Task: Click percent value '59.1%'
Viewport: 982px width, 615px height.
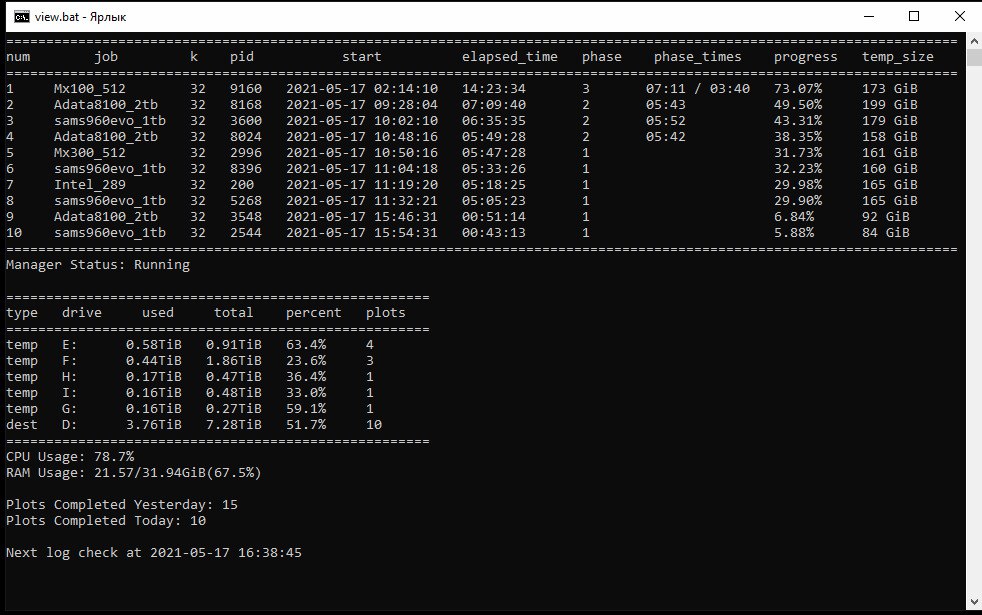Action: click(306, 409)
